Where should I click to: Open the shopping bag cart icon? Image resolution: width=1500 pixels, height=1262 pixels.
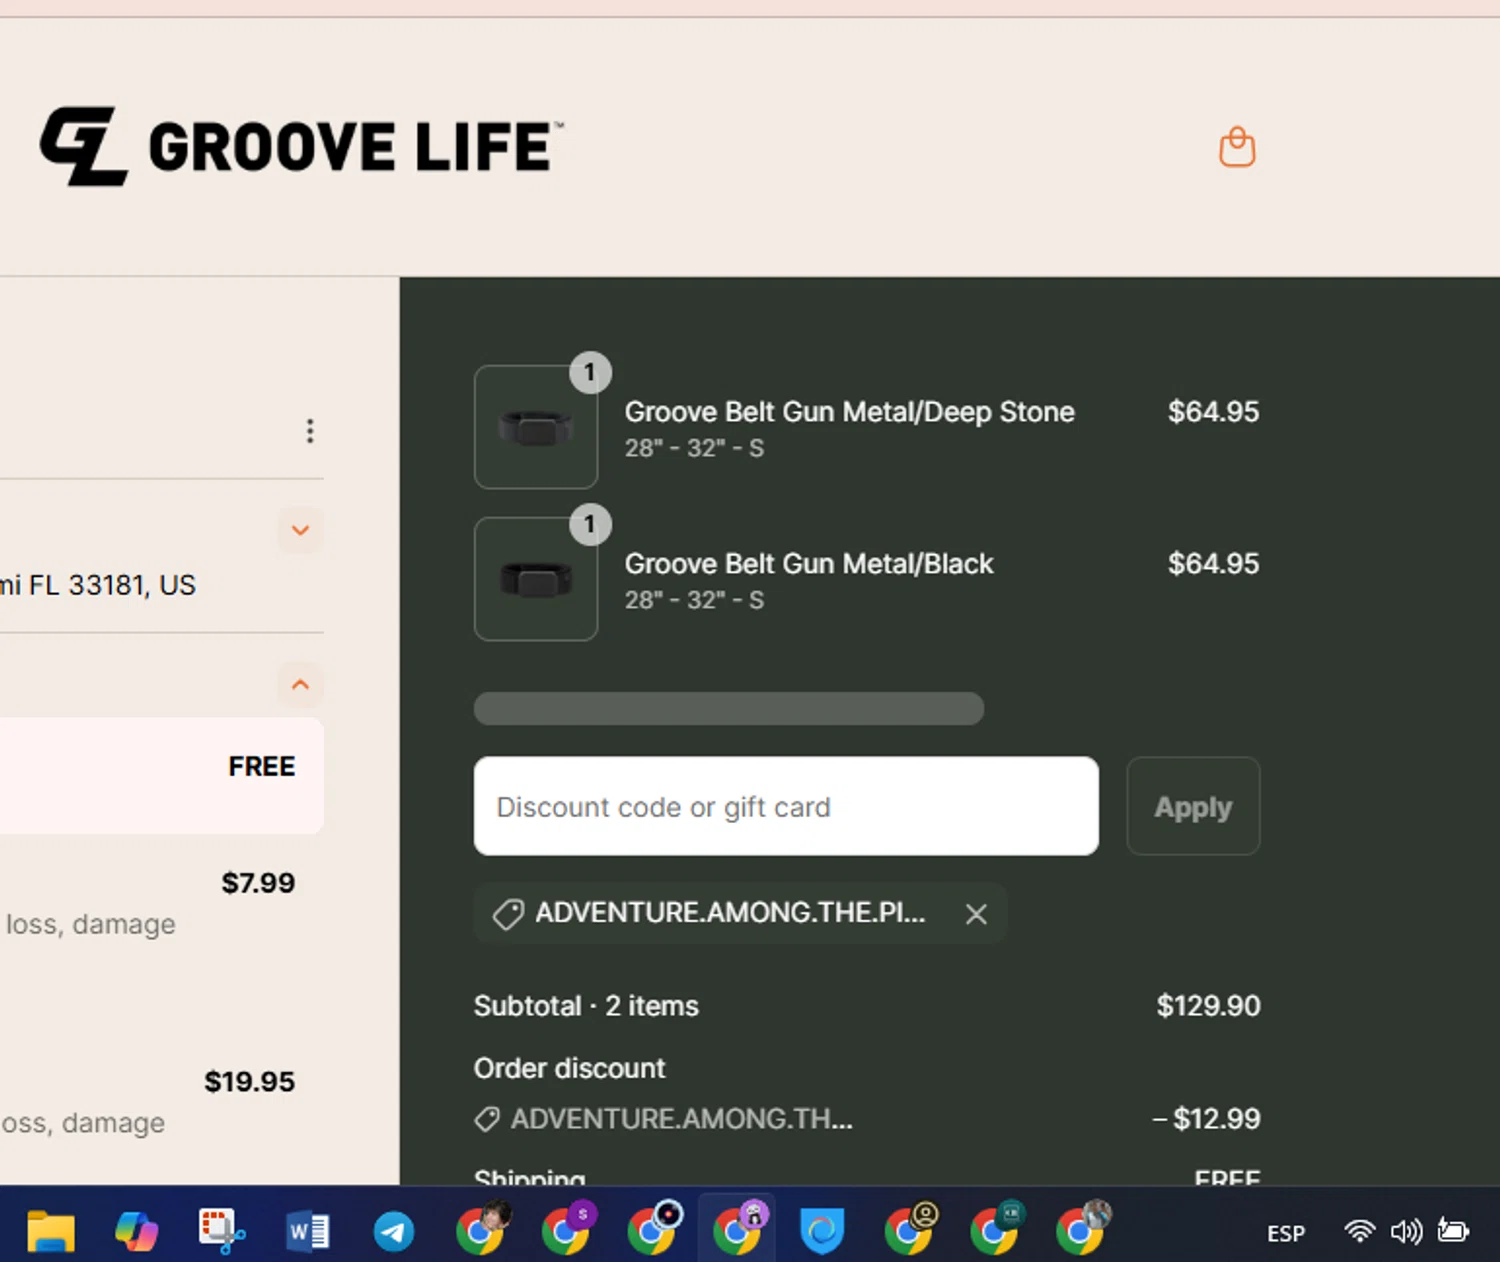pos(1237,147)
